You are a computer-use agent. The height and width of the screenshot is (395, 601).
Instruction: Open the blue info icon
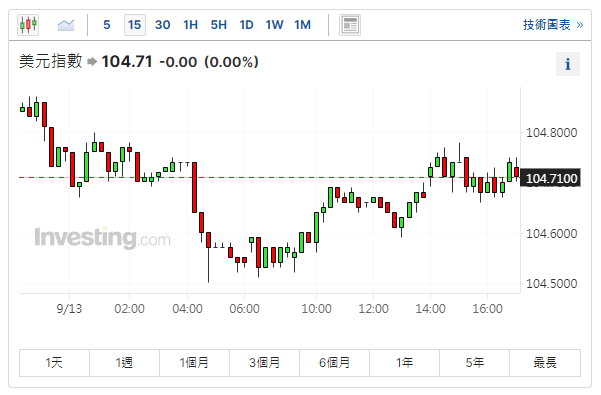click(568, 64)
